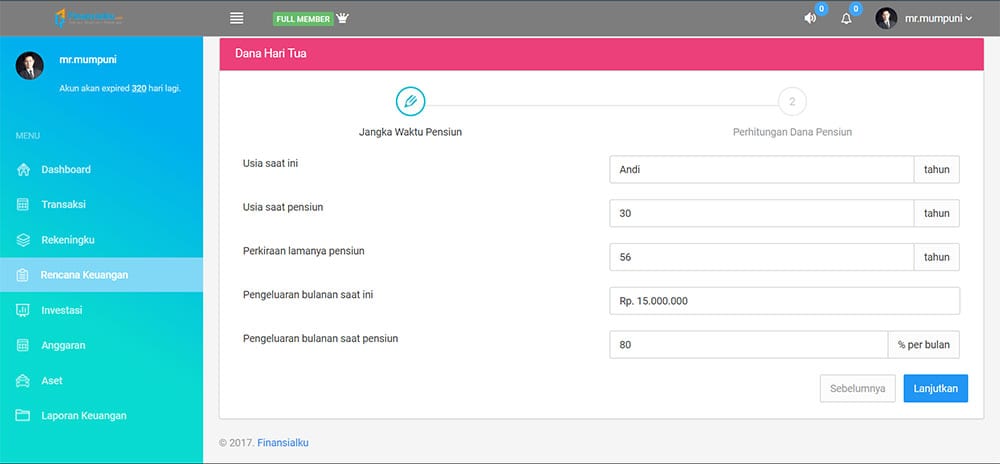The image size is (1000, 464).
Task: Click the hamburger menu icon in header
Action: pos(237,18)
